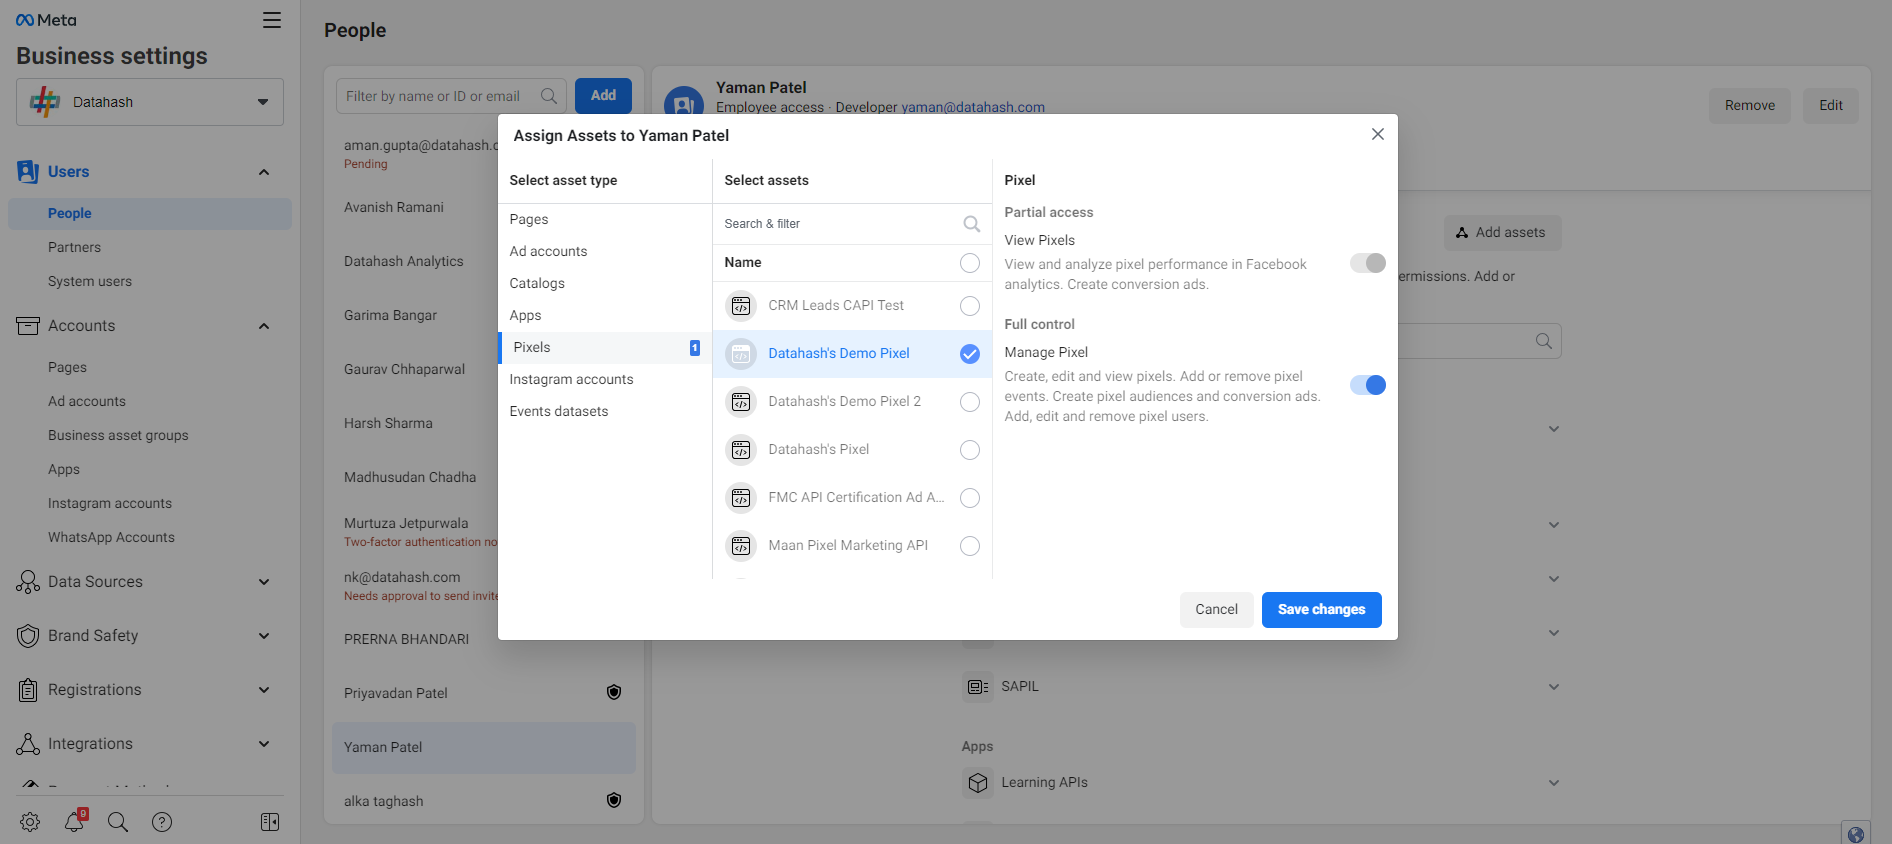This screenshot has height=844, width=1892.
Task: Toggle the Manage Pixel switch
Action: (x=1368, y=385)
